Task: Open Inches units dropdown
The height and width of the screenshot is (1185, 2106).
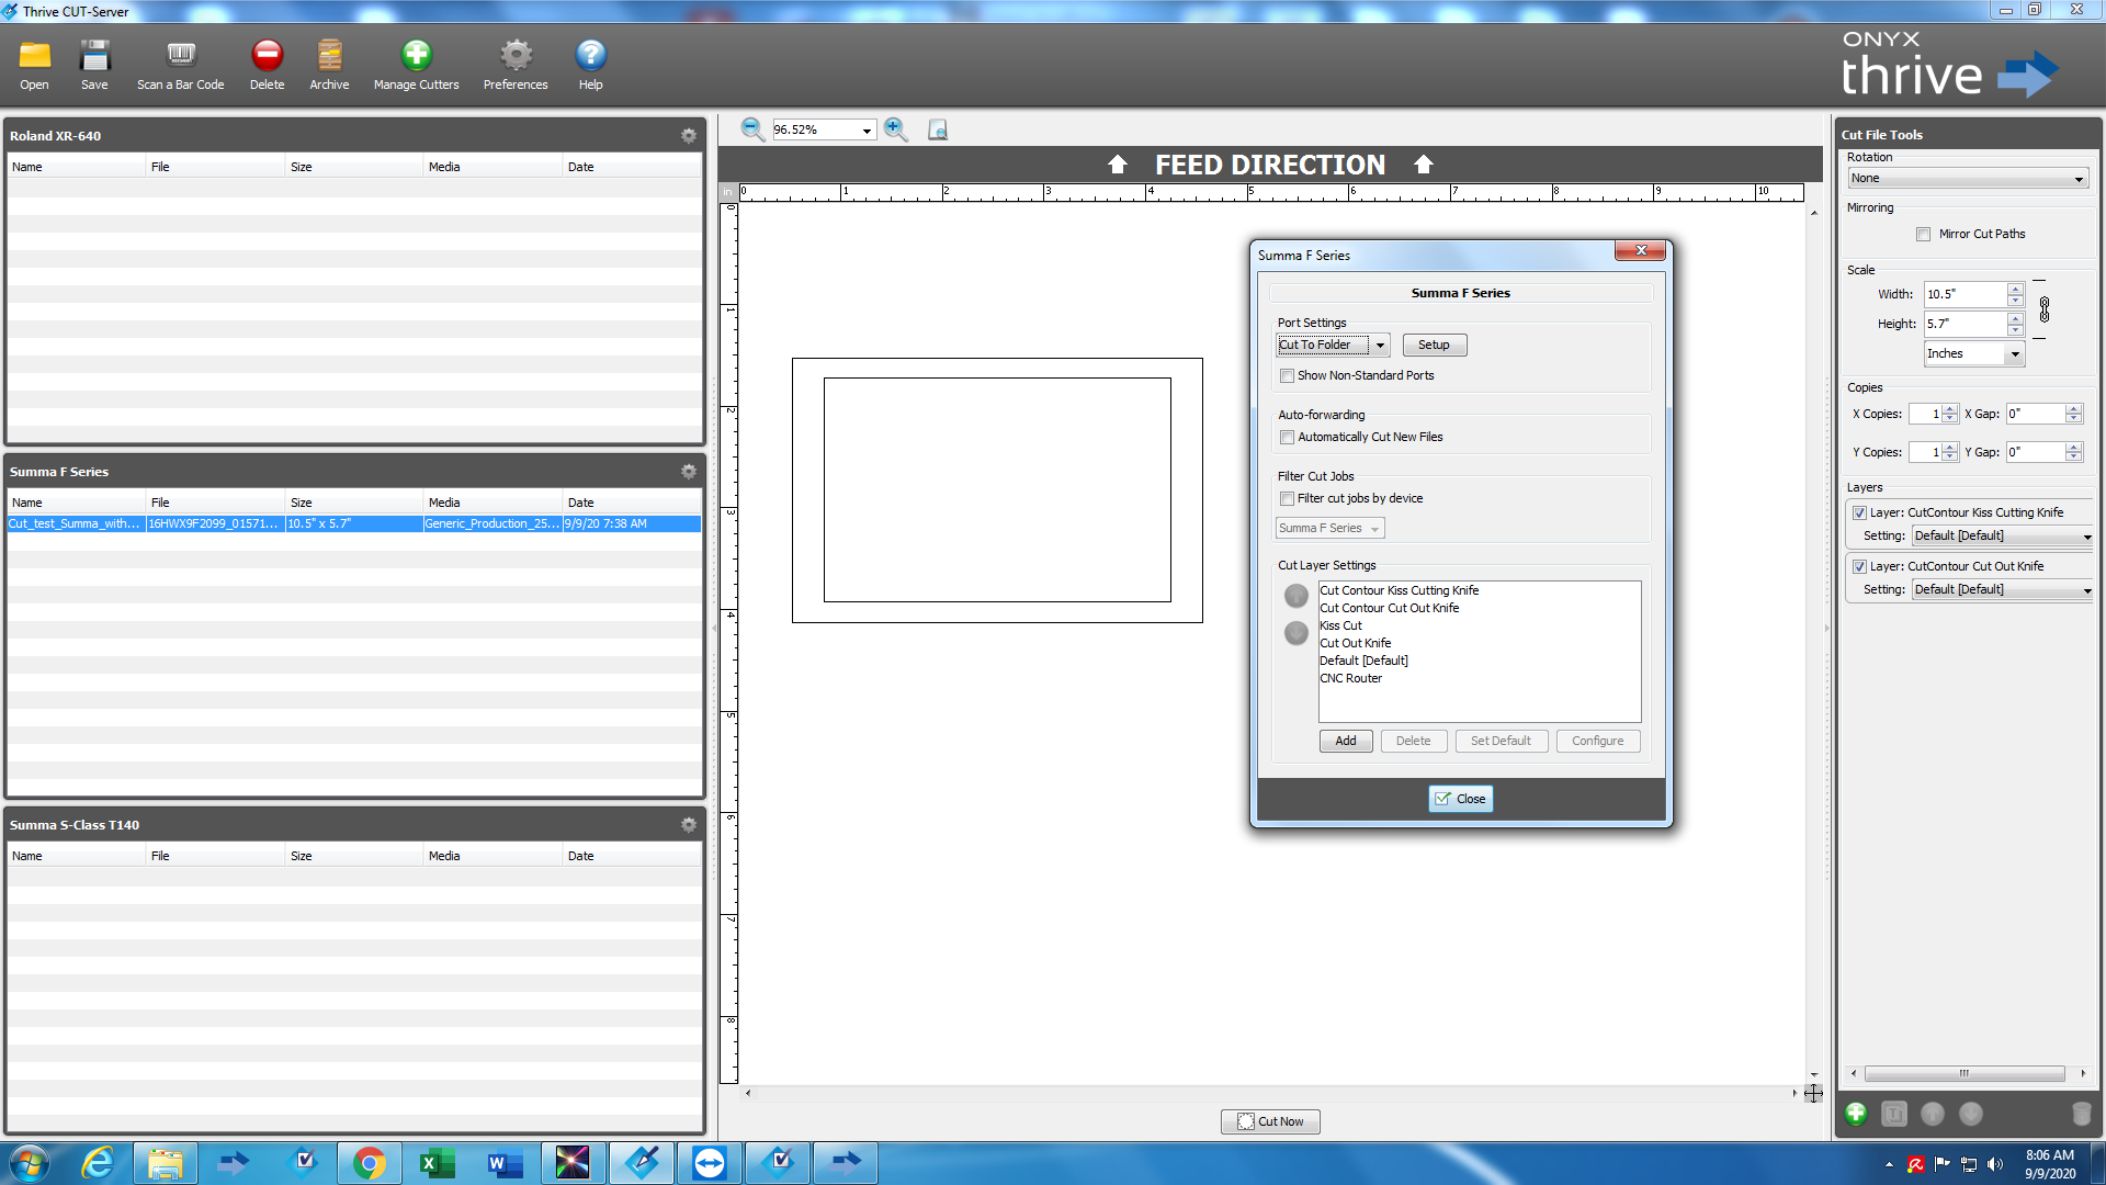Action: (1974, 354)
